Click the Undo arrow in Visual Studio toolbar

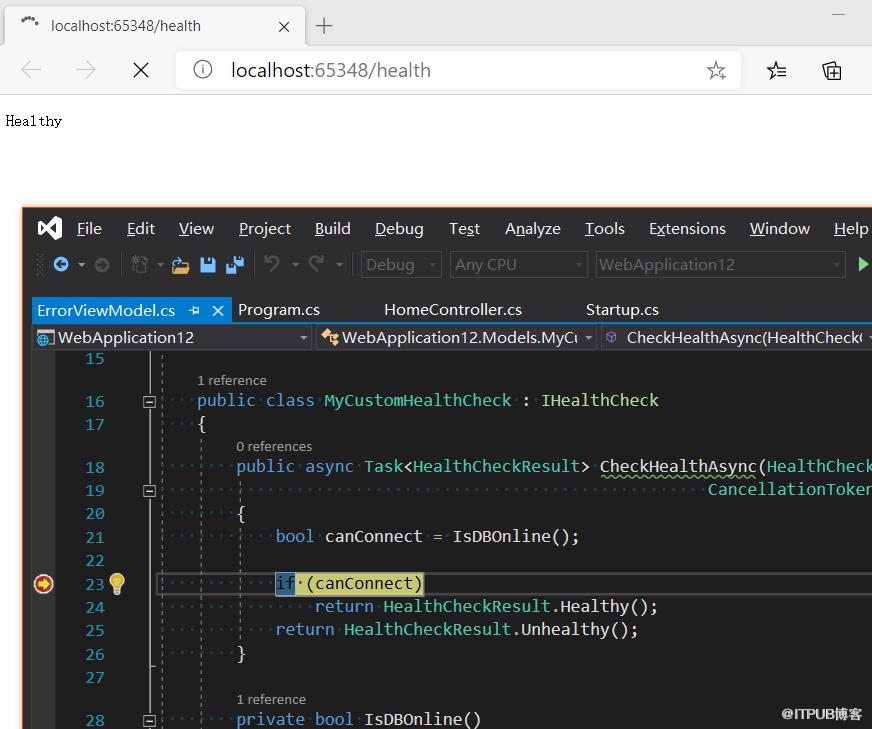coord(272,263)
